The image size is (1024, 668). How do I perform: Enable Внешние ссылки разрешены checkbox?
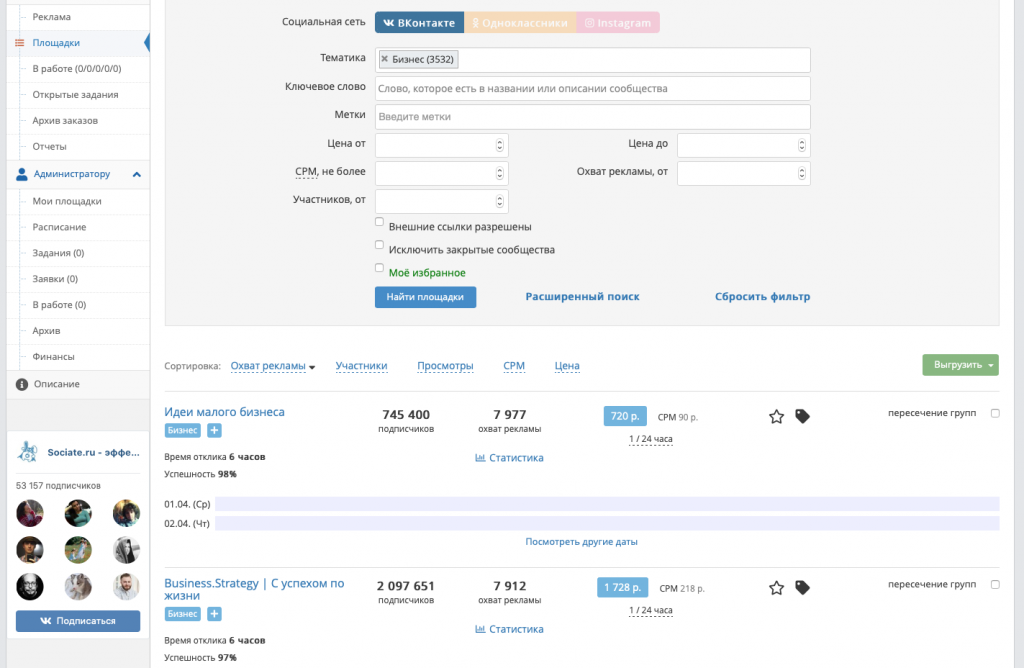(379, 223)
